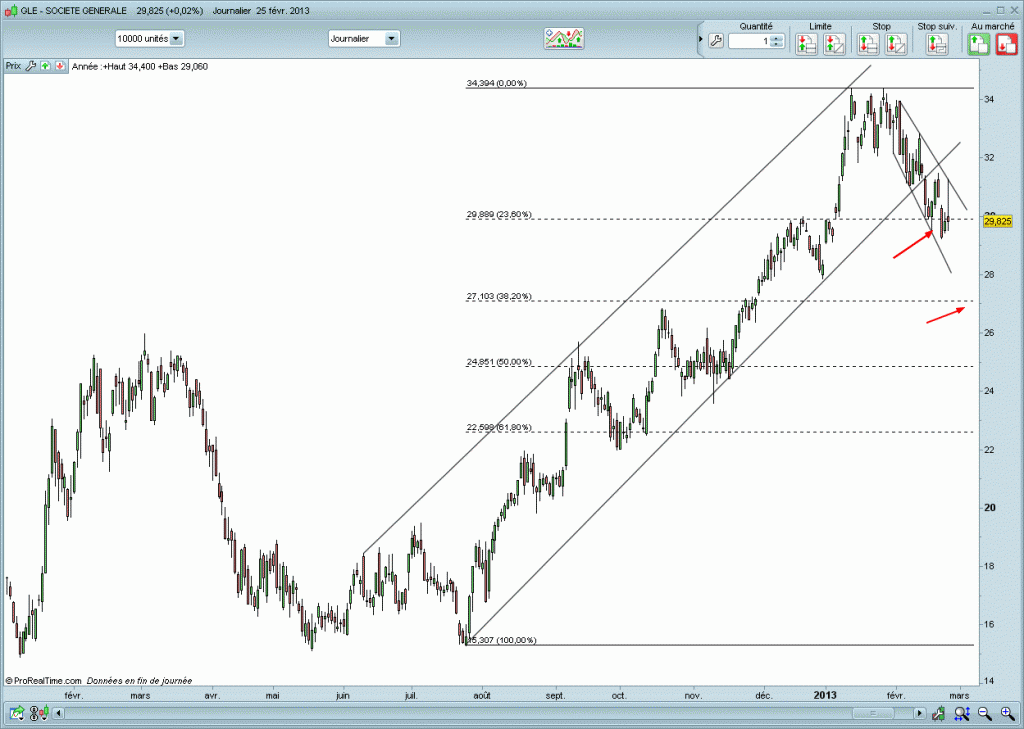Open price settings wrench next to Prix

[30, 66]
